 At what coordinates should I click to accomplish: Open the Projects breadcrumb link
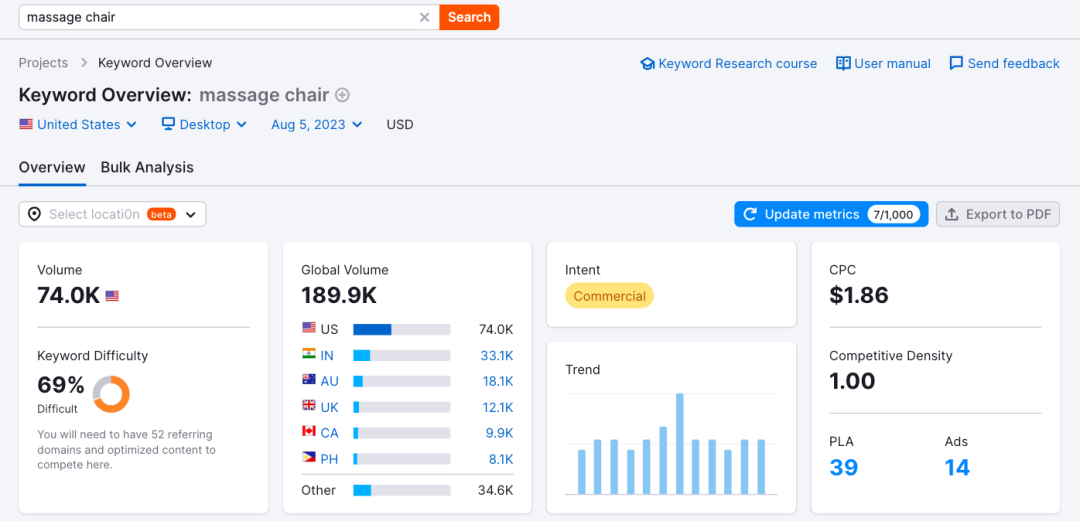(43, 63)
